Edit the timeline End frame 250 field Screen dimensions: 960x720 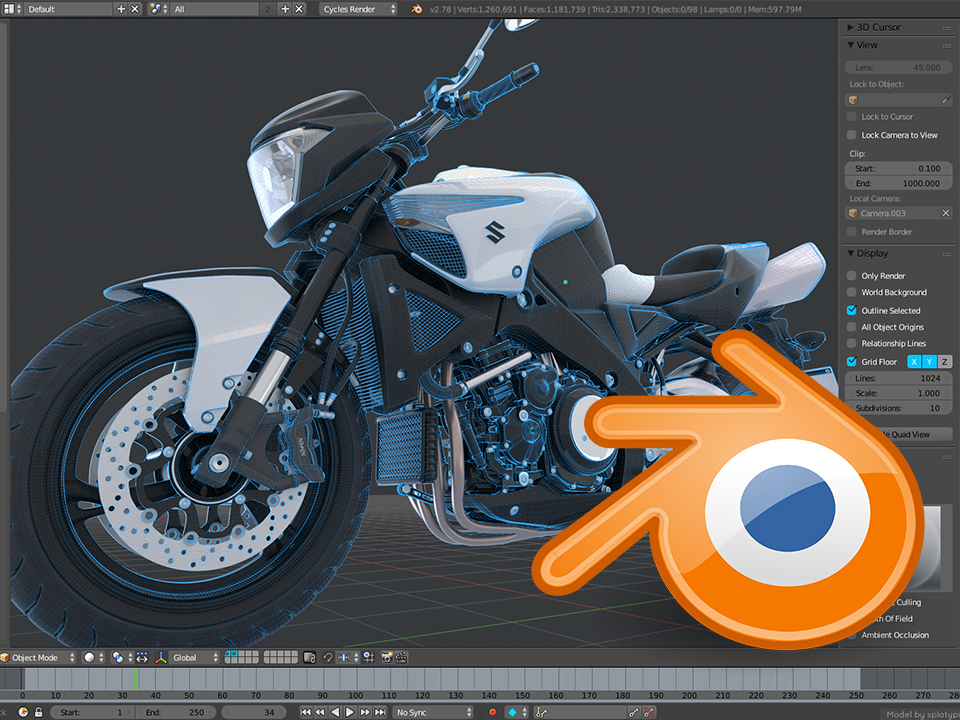coord(177,712)
